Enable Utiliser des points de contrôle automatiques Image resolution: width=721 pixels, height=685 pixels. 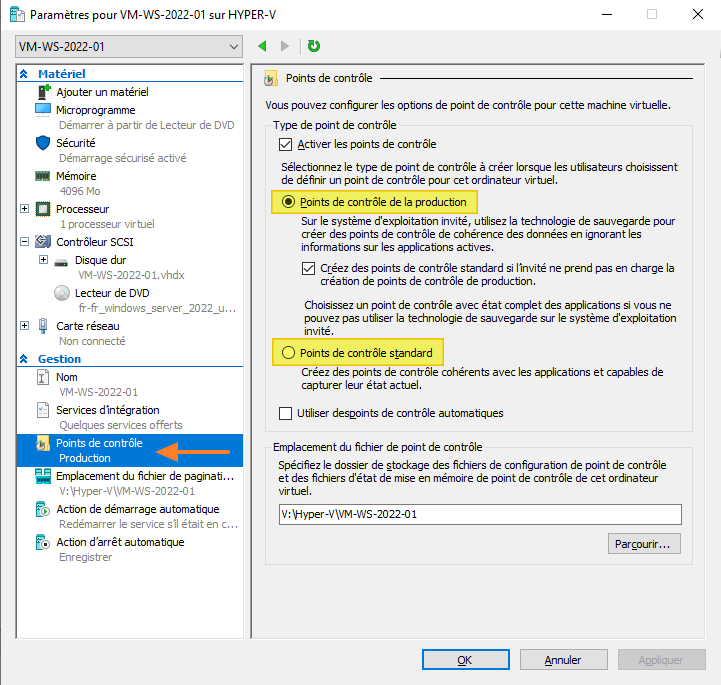pyautogui.click(x=285, y=413)
